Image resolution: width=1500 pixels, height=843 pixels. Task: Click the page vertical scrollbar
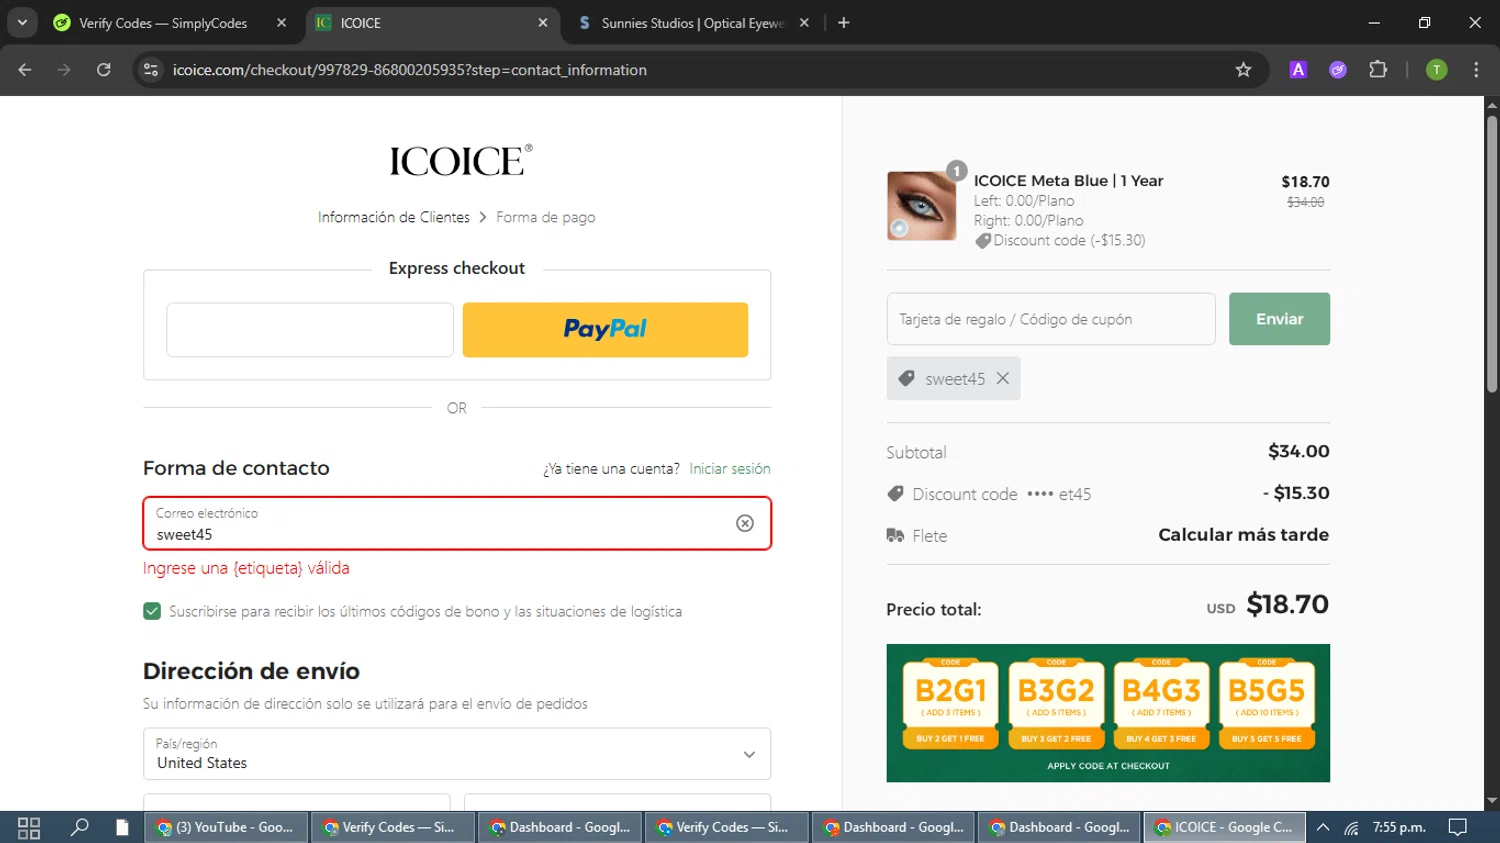tap(1492, 254)
